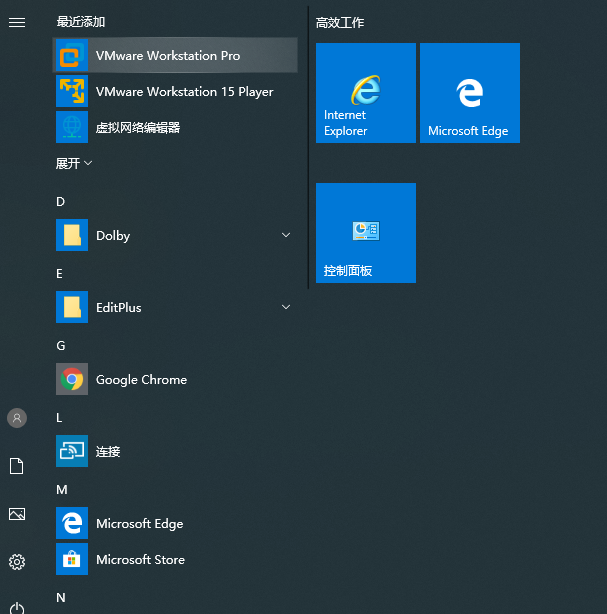Screen dimensions: 607x614
Task: Open Microsoft Store app
Action: [175, 559]
